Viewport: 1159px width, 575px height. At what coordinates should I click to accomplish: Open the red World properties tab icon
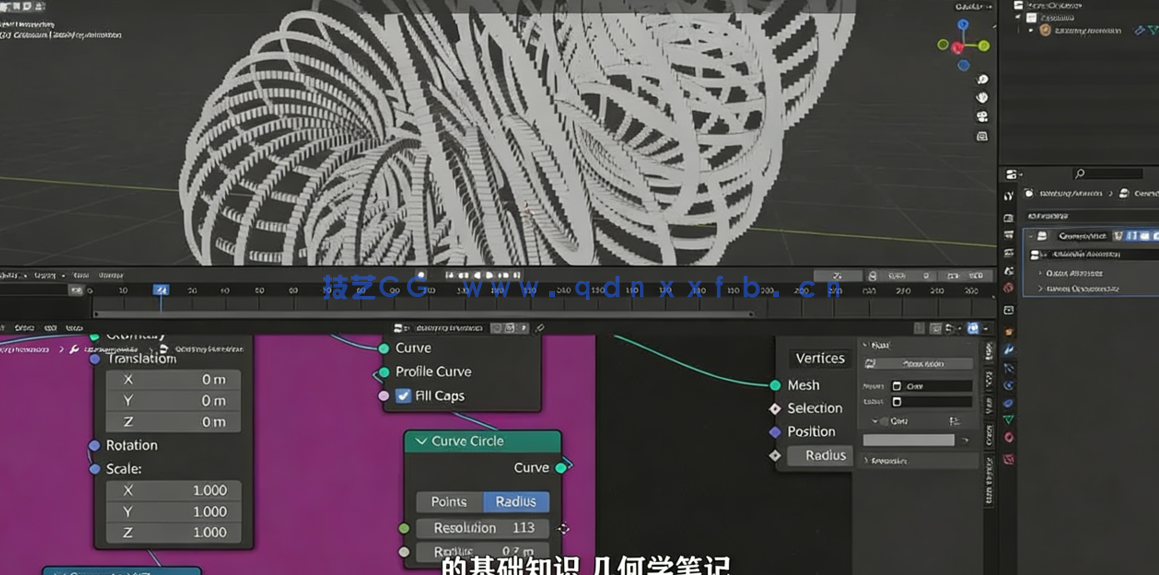click(x=1009, y=288)
